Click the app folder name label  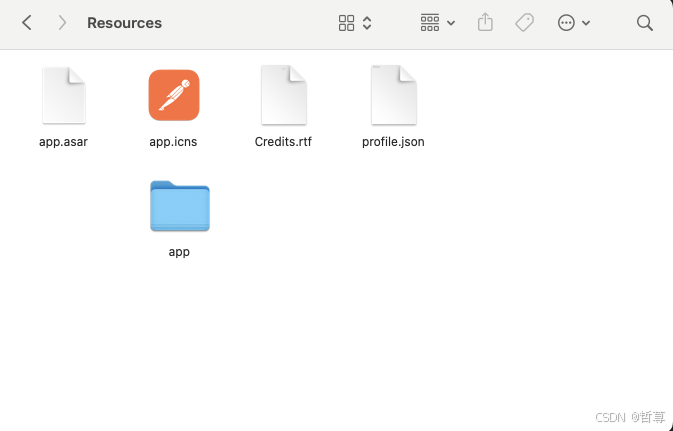tap(179, 252)
